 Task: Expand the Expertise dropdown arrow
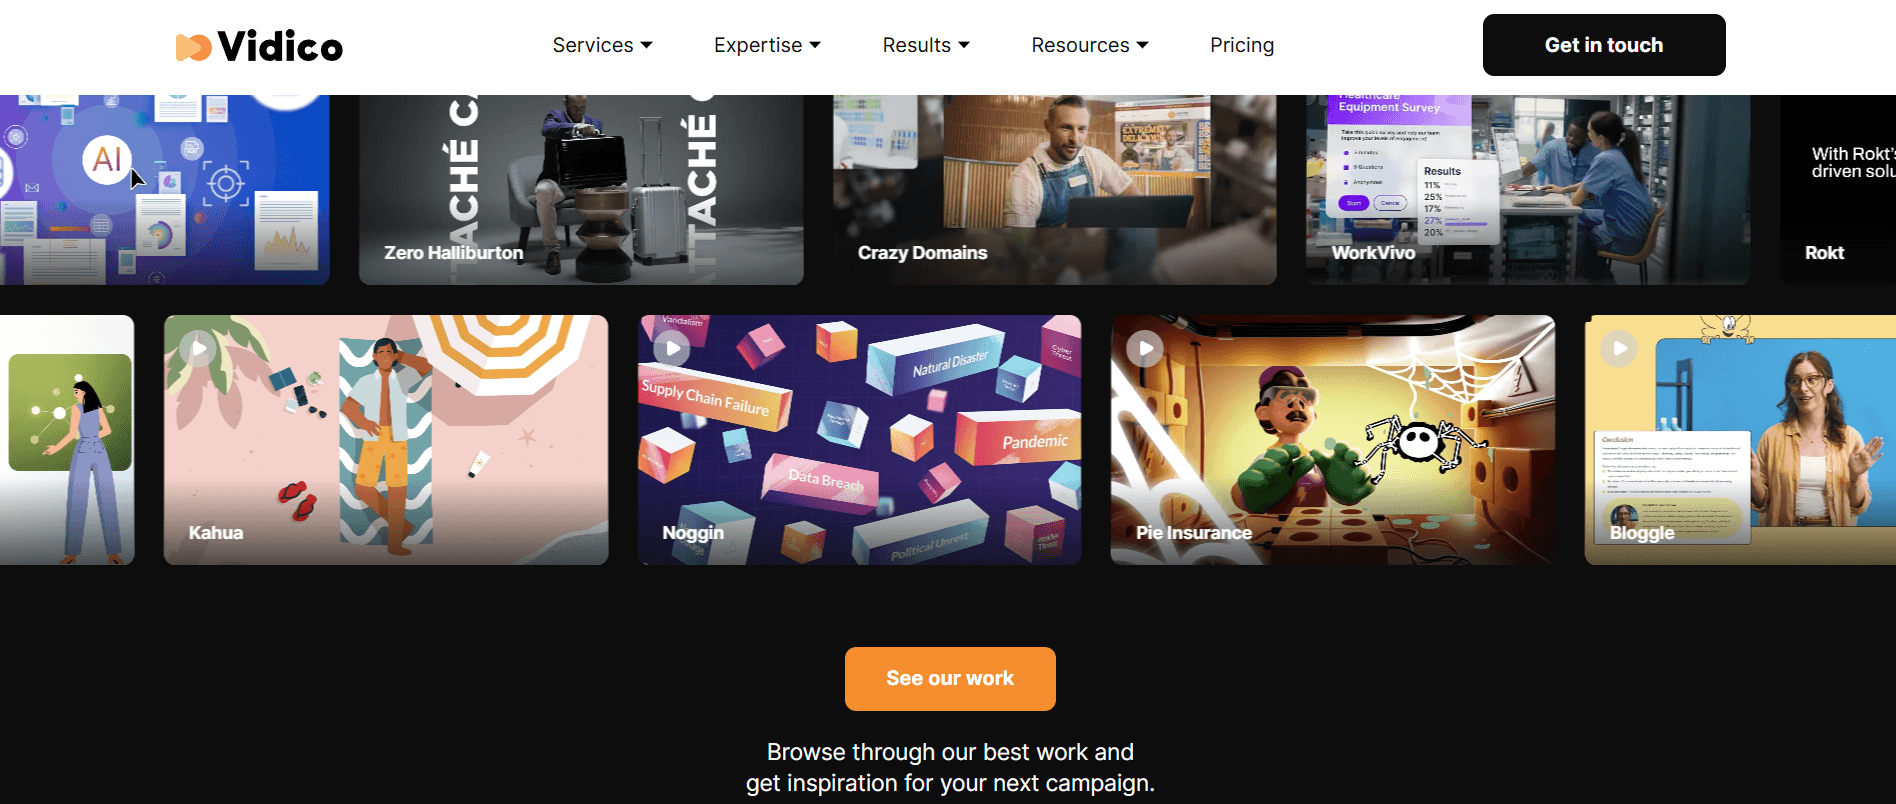click(815, 45)
